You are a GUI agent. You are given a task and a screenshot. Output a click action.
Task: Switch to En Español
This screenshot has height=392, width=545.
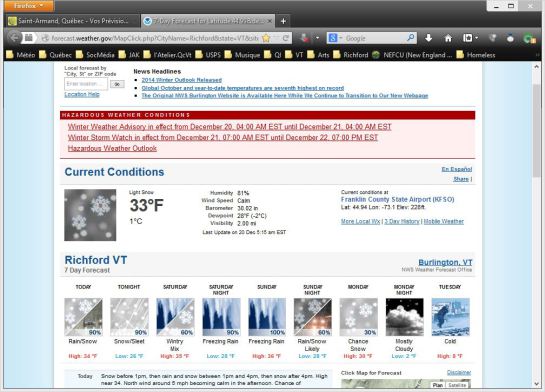click(457, 169)
